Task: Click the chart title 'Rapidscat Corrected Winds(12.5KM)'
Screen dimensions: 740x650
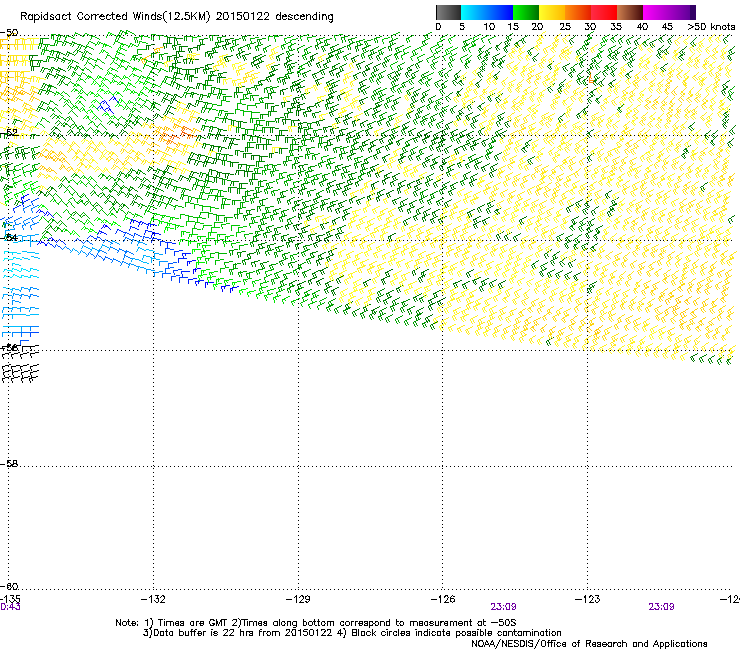Action: 115,17
